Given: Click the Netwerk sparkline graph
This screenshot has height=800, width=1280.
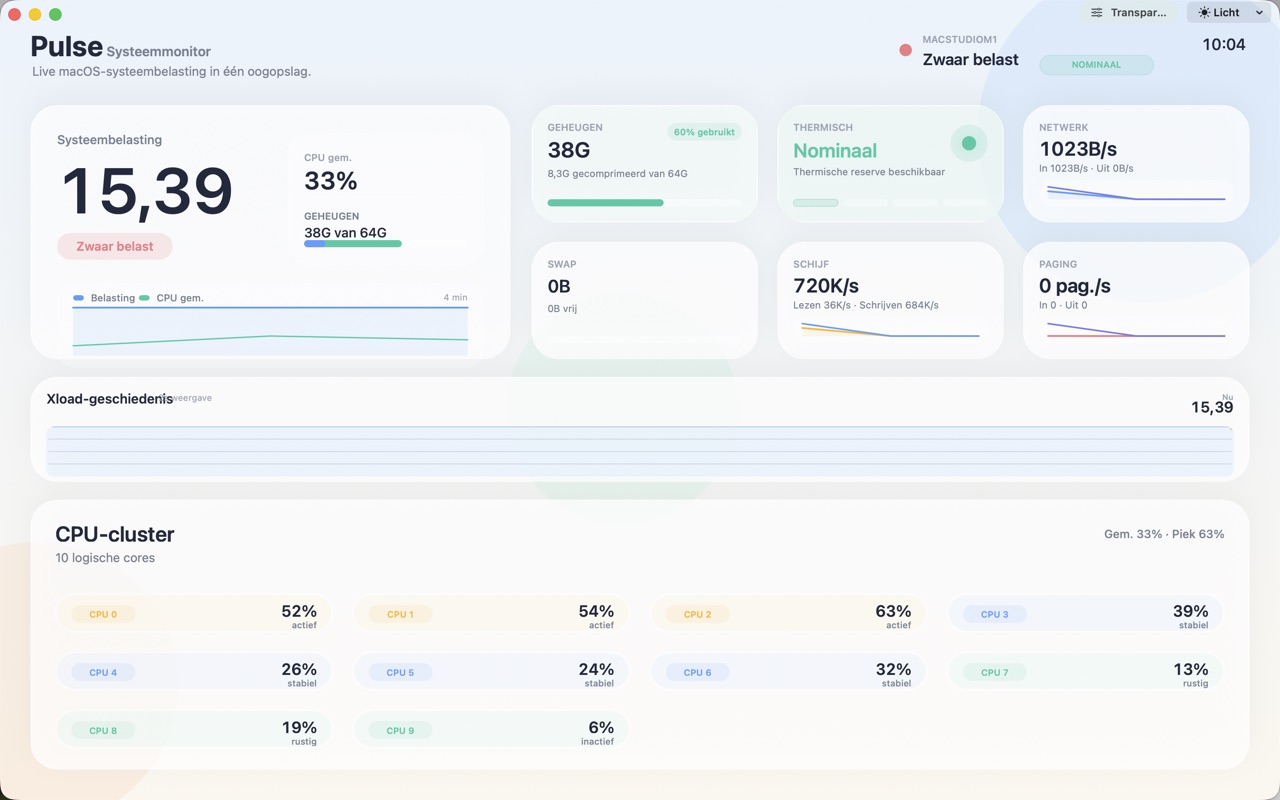Looking at the screenshot, I should 1136,193.
